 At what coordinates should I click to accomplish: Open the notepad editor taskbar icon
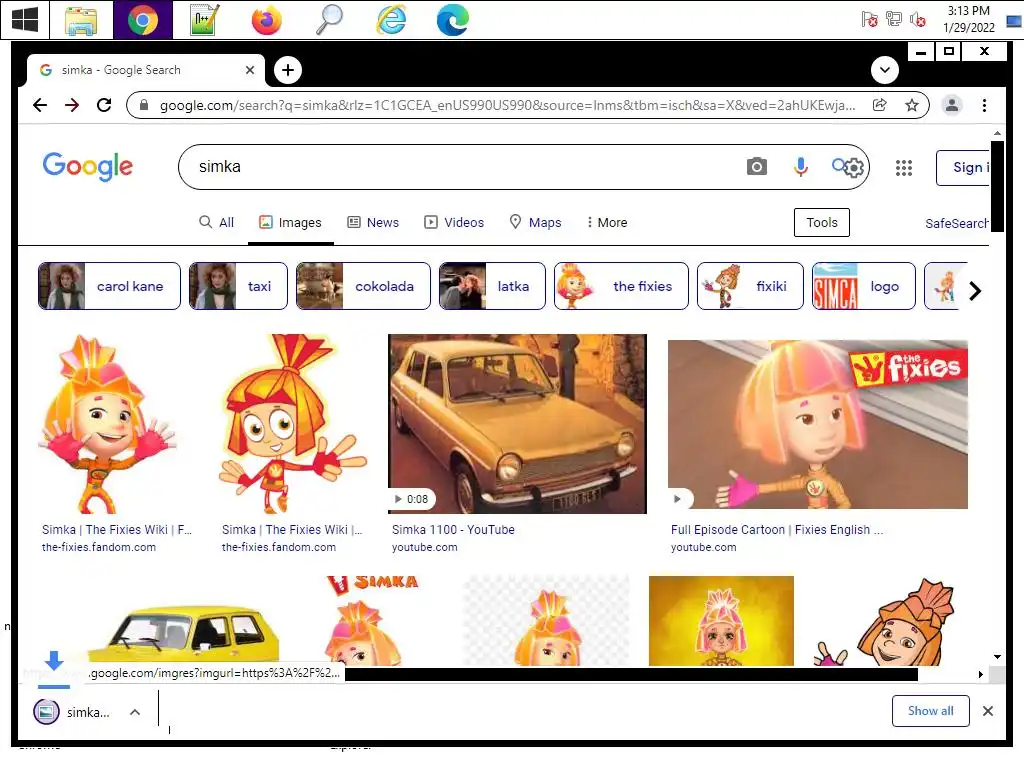(x=204, y=20)
